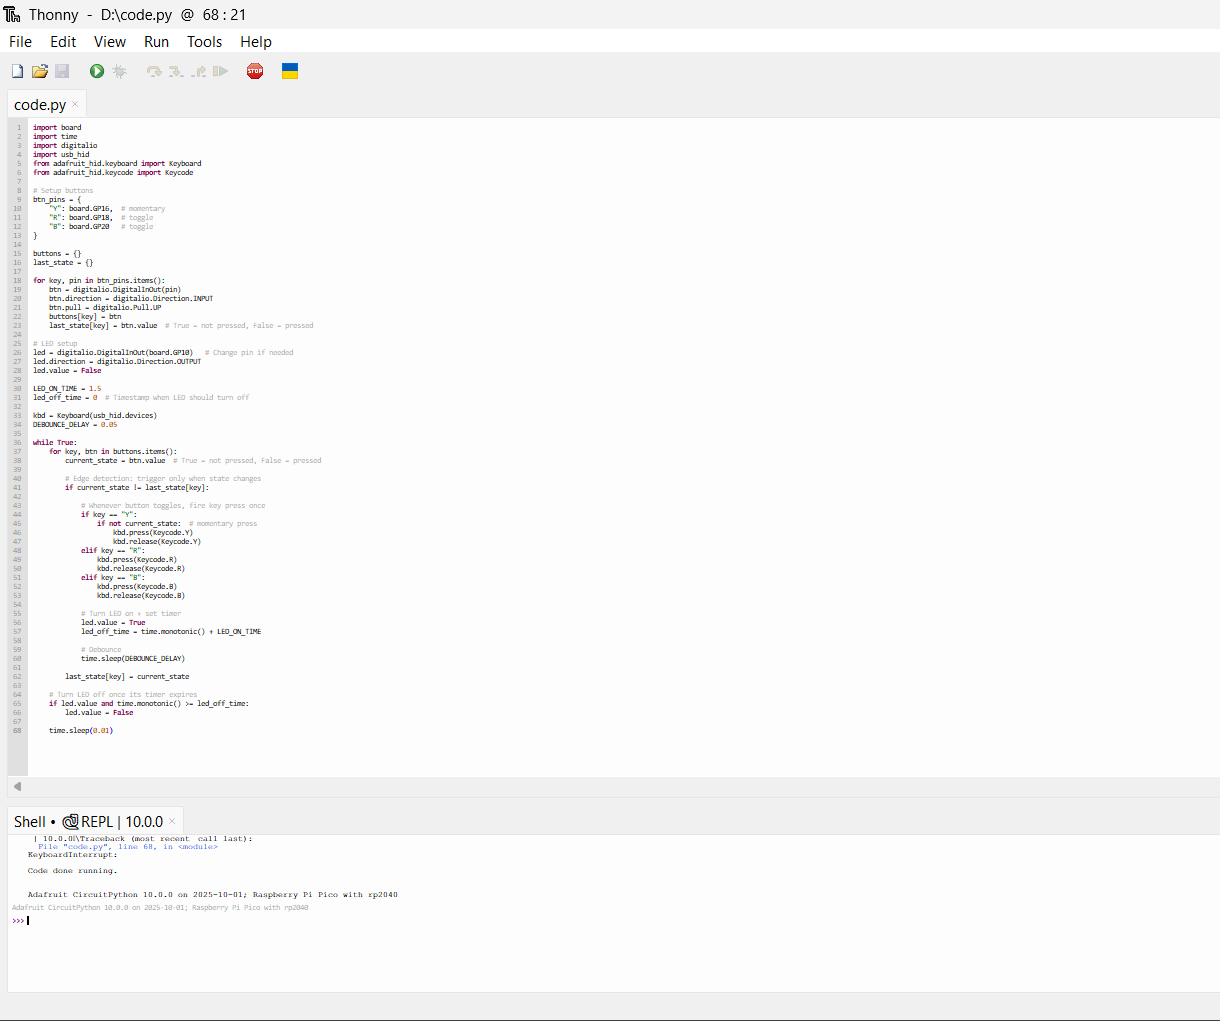Click the 'kbd.release(Keycode.B)' line
The image size is (1220, 1021).
pos(141,595)
